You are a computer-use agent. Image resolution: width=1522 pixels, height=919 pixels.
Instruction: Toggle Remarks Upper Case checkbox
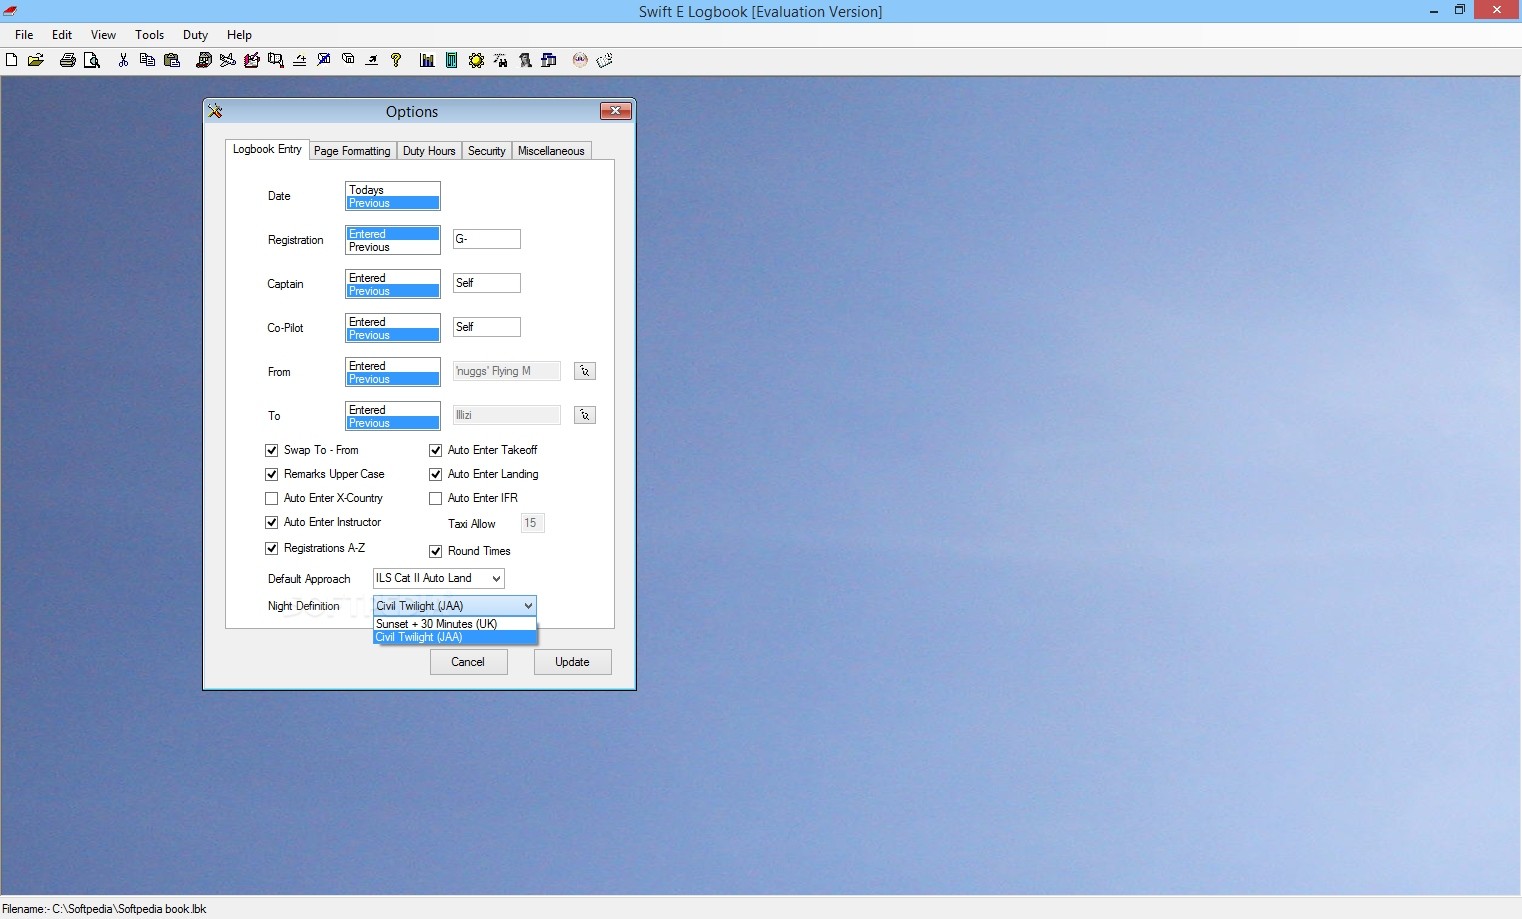pos(271,474)
